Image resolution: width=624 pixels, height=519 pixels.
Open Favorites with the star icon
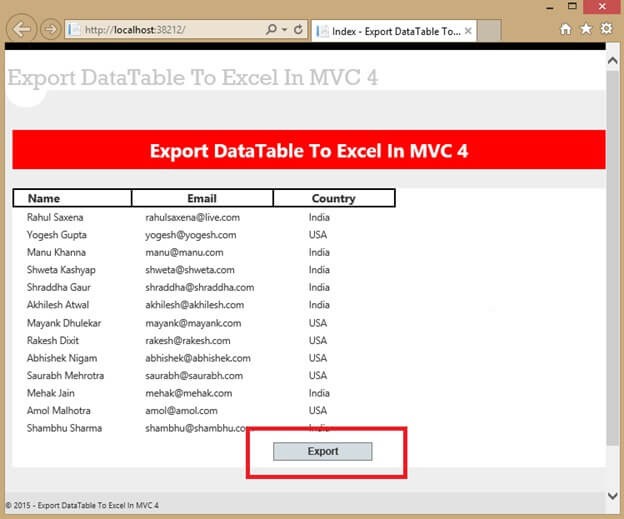coord(586,29)
